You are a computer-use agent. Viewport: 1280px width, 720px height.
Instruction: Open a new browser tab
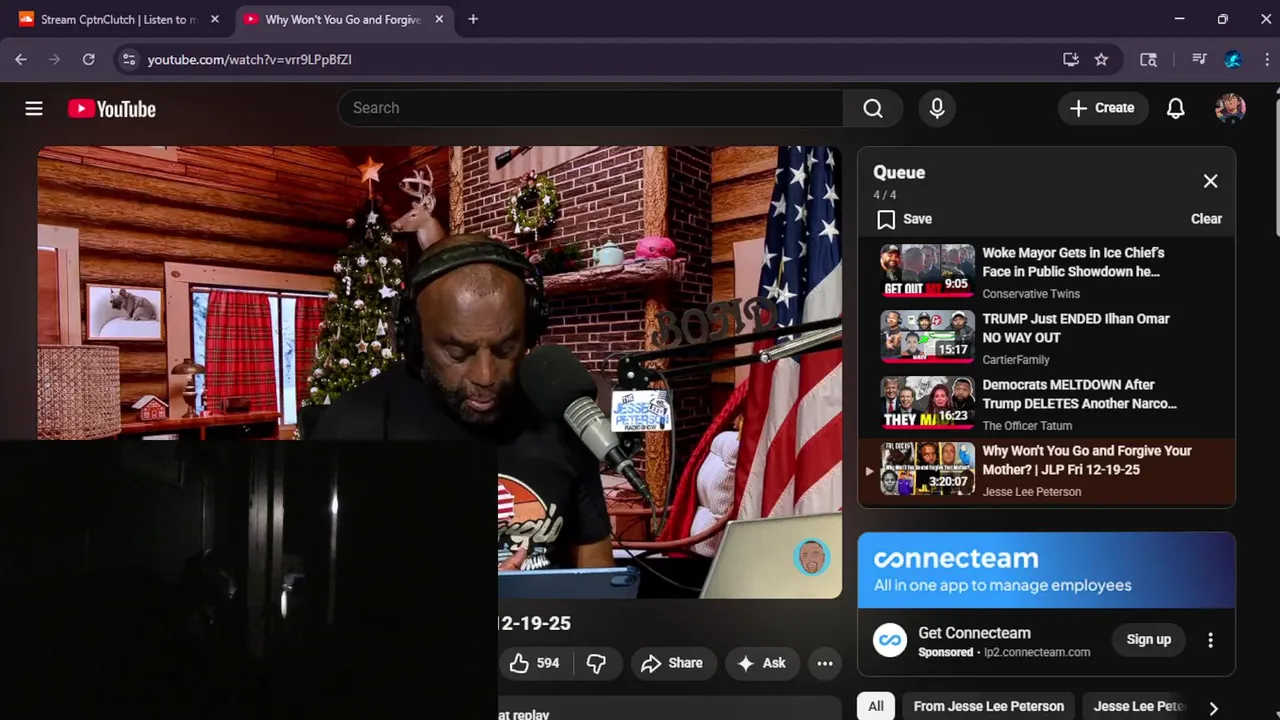[x=473, y=19]
